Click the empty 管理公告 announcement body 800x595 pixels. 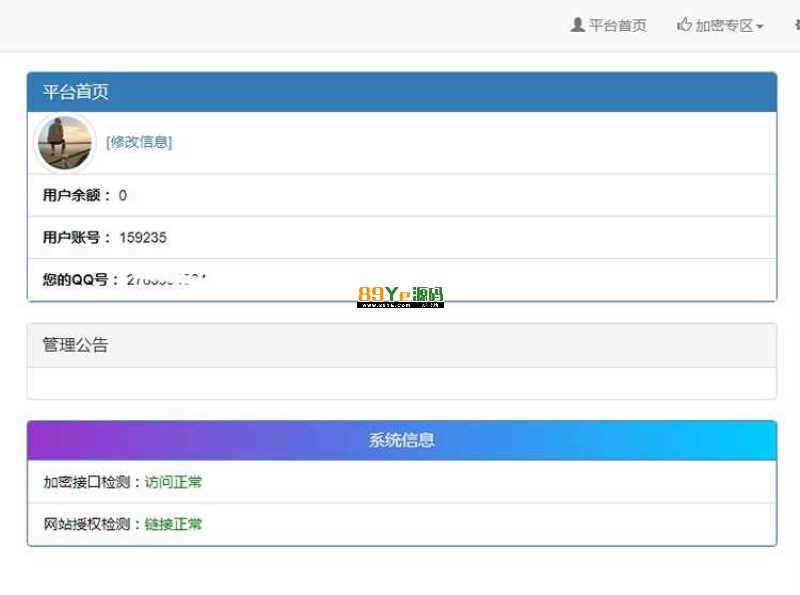tap(401, 383)
